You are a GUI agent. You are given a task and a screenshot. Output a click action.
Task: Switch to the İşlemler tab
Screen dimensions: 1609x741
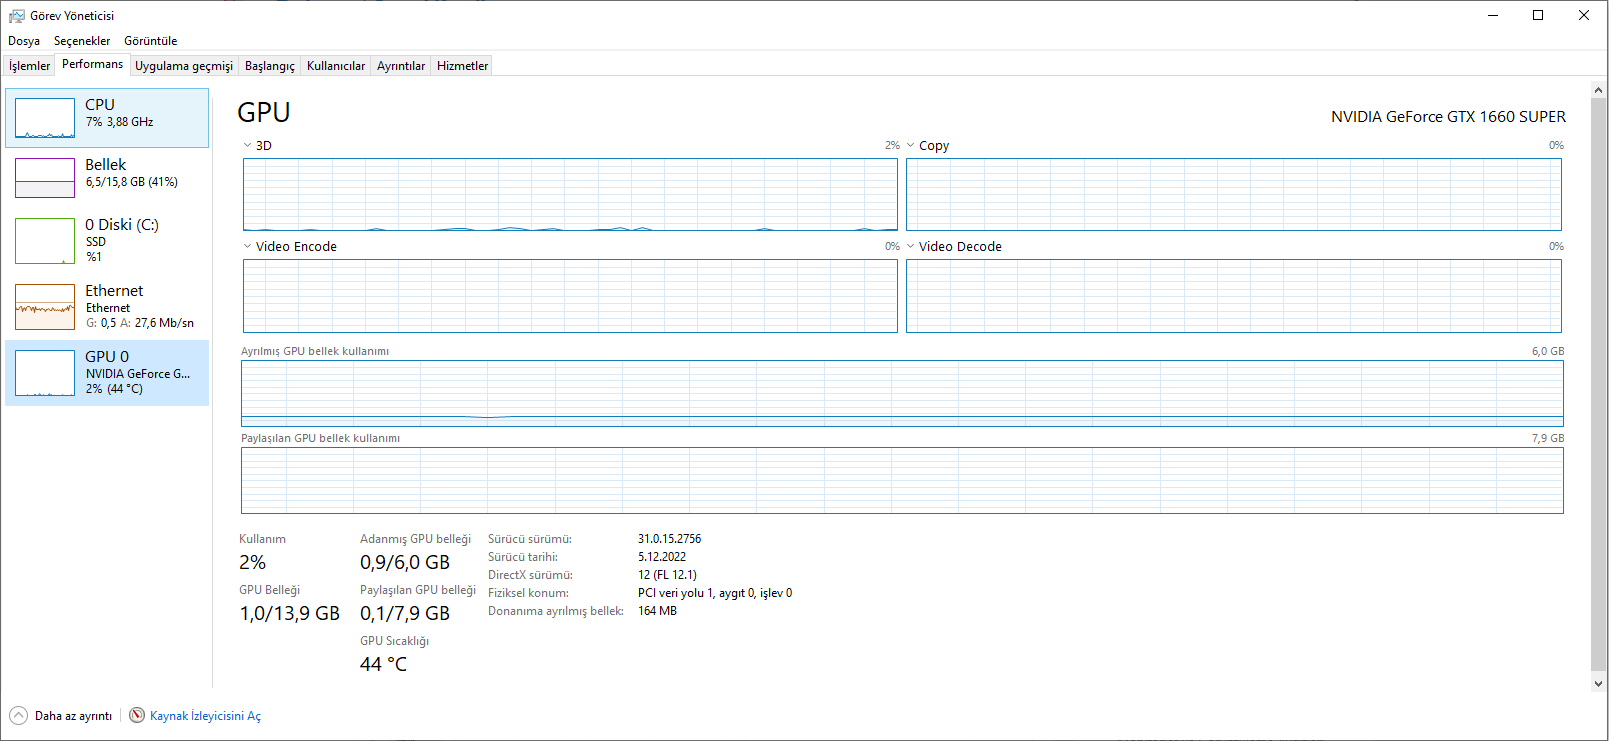30,66
